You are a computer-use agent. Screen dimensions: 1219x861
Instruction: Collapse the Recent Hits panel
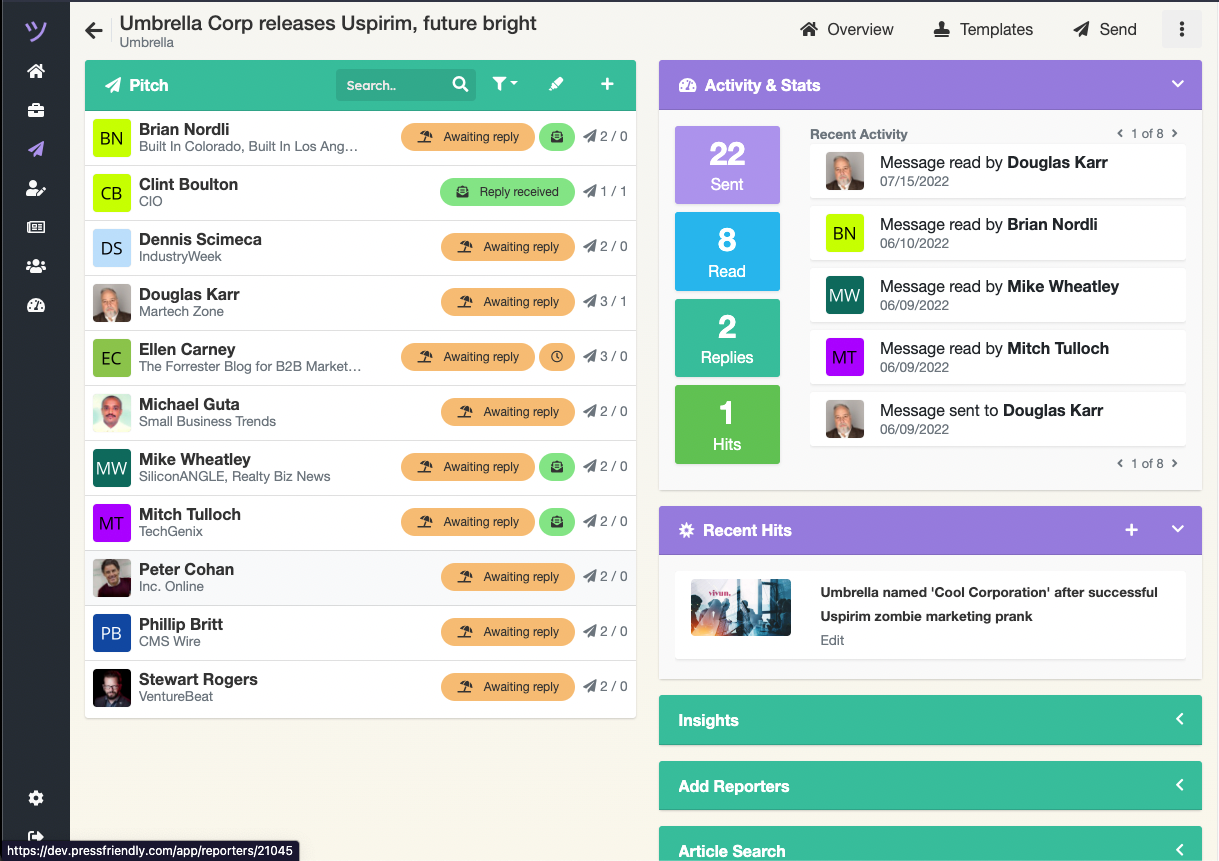point(1178,530)
